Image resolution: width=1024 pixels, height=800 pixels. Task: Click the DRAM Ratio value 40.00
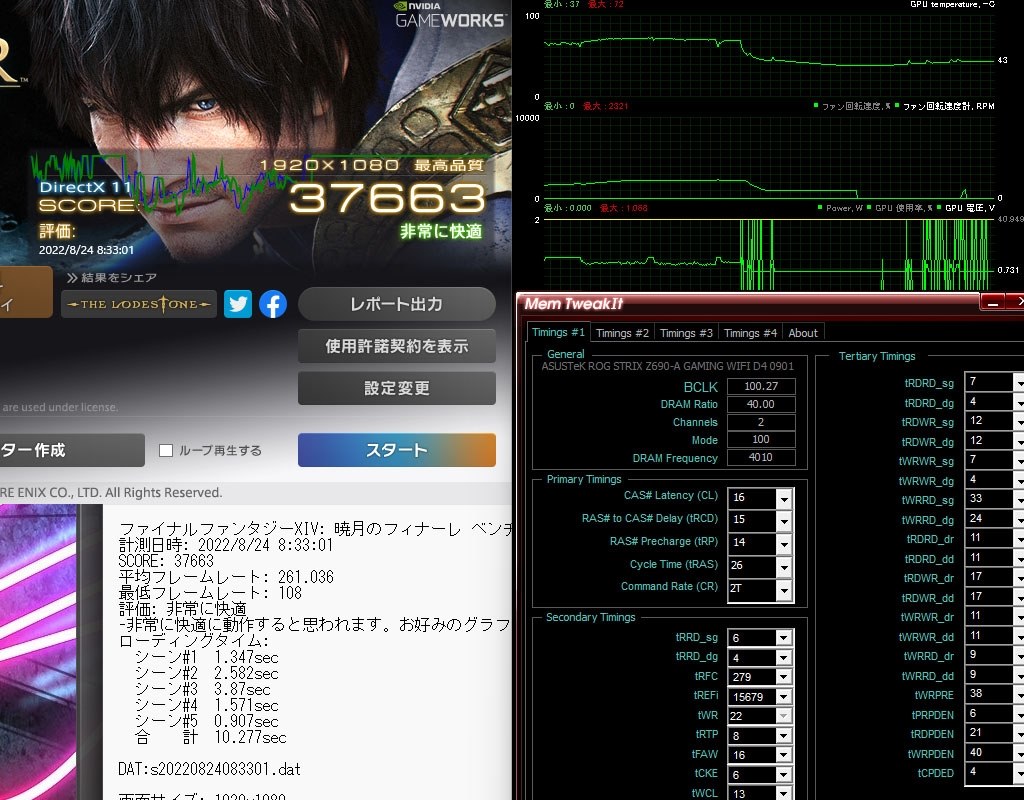[x=761, y=404]
